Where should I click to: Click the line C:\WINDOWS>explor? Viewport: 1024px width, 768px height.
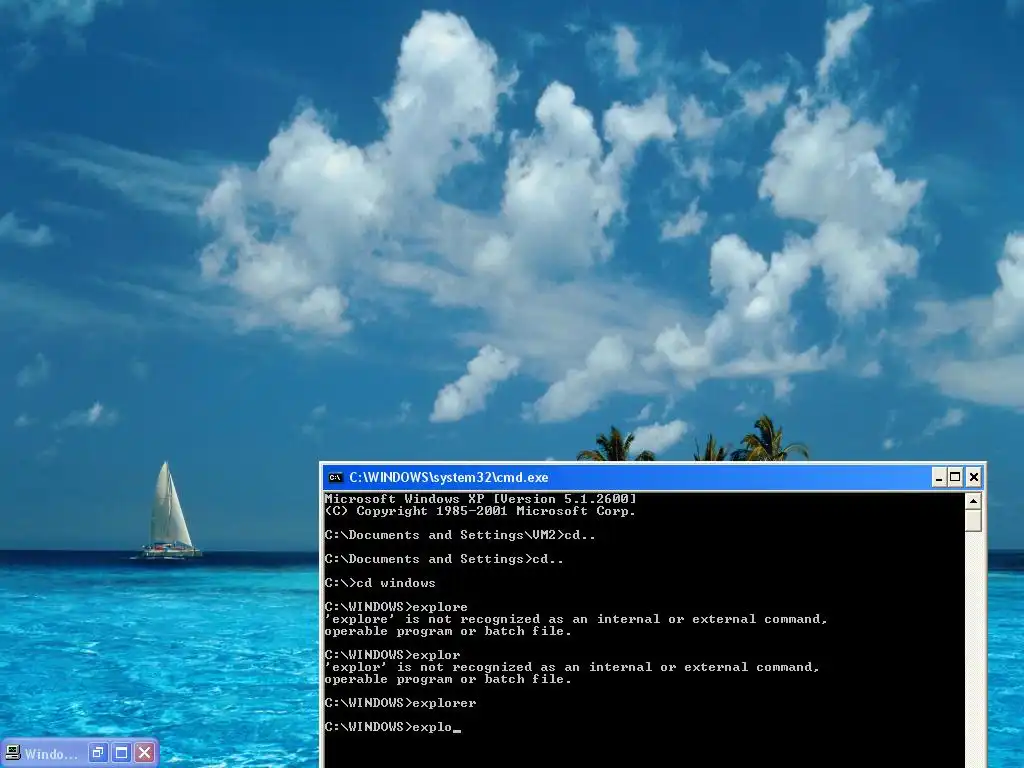pos(392,654)
